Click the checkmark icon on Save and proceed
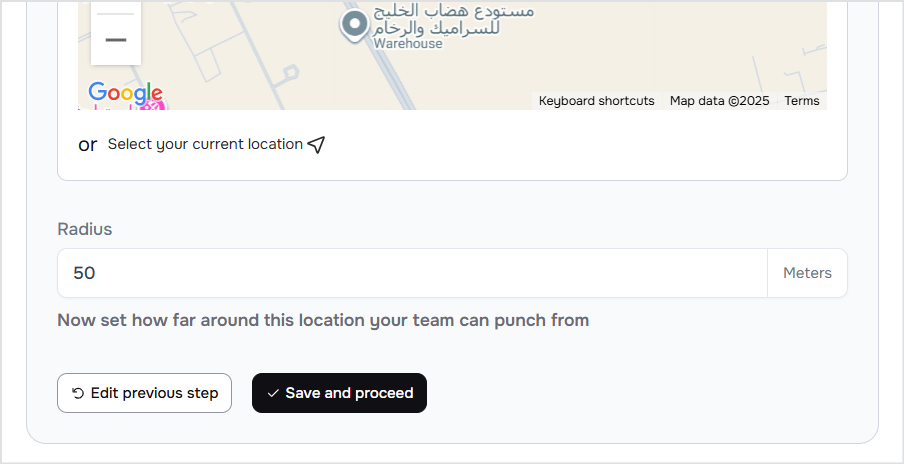The width and height of the screenshot is (904, 464). 273,394
